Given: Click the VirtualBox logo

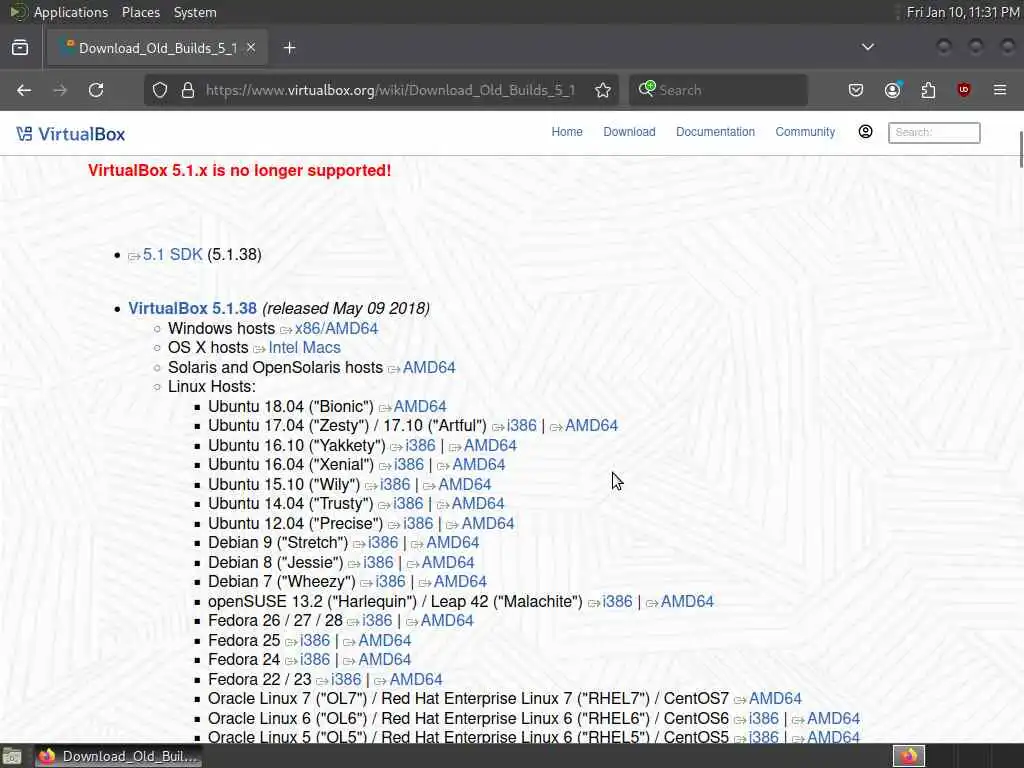Looking at the screenshot, I should pyautogui.click(x=71, y=134).
